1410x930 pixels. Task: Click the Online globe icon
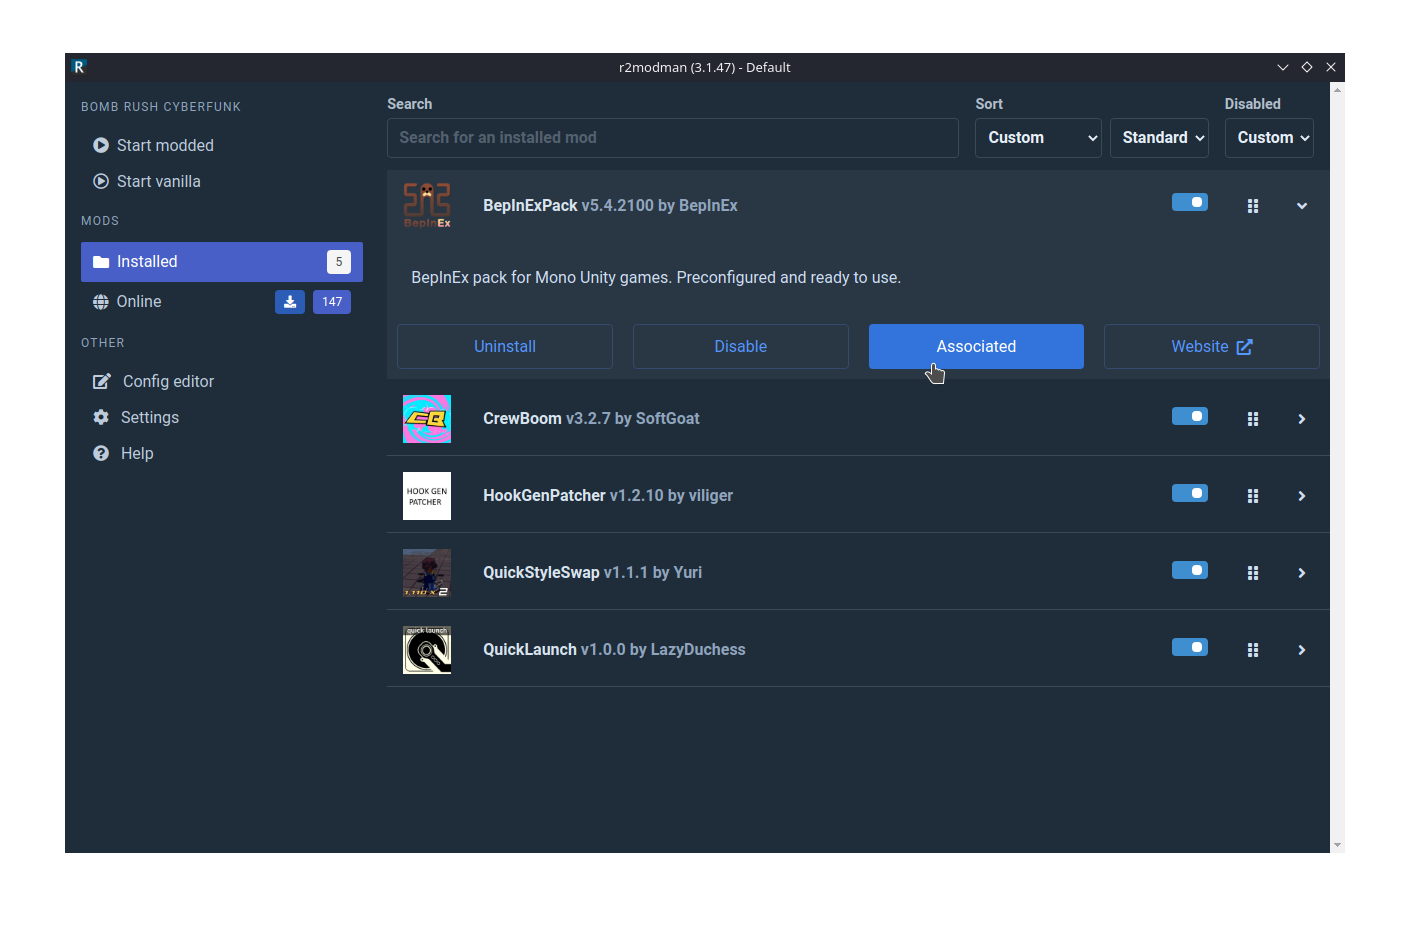point(101,302)
